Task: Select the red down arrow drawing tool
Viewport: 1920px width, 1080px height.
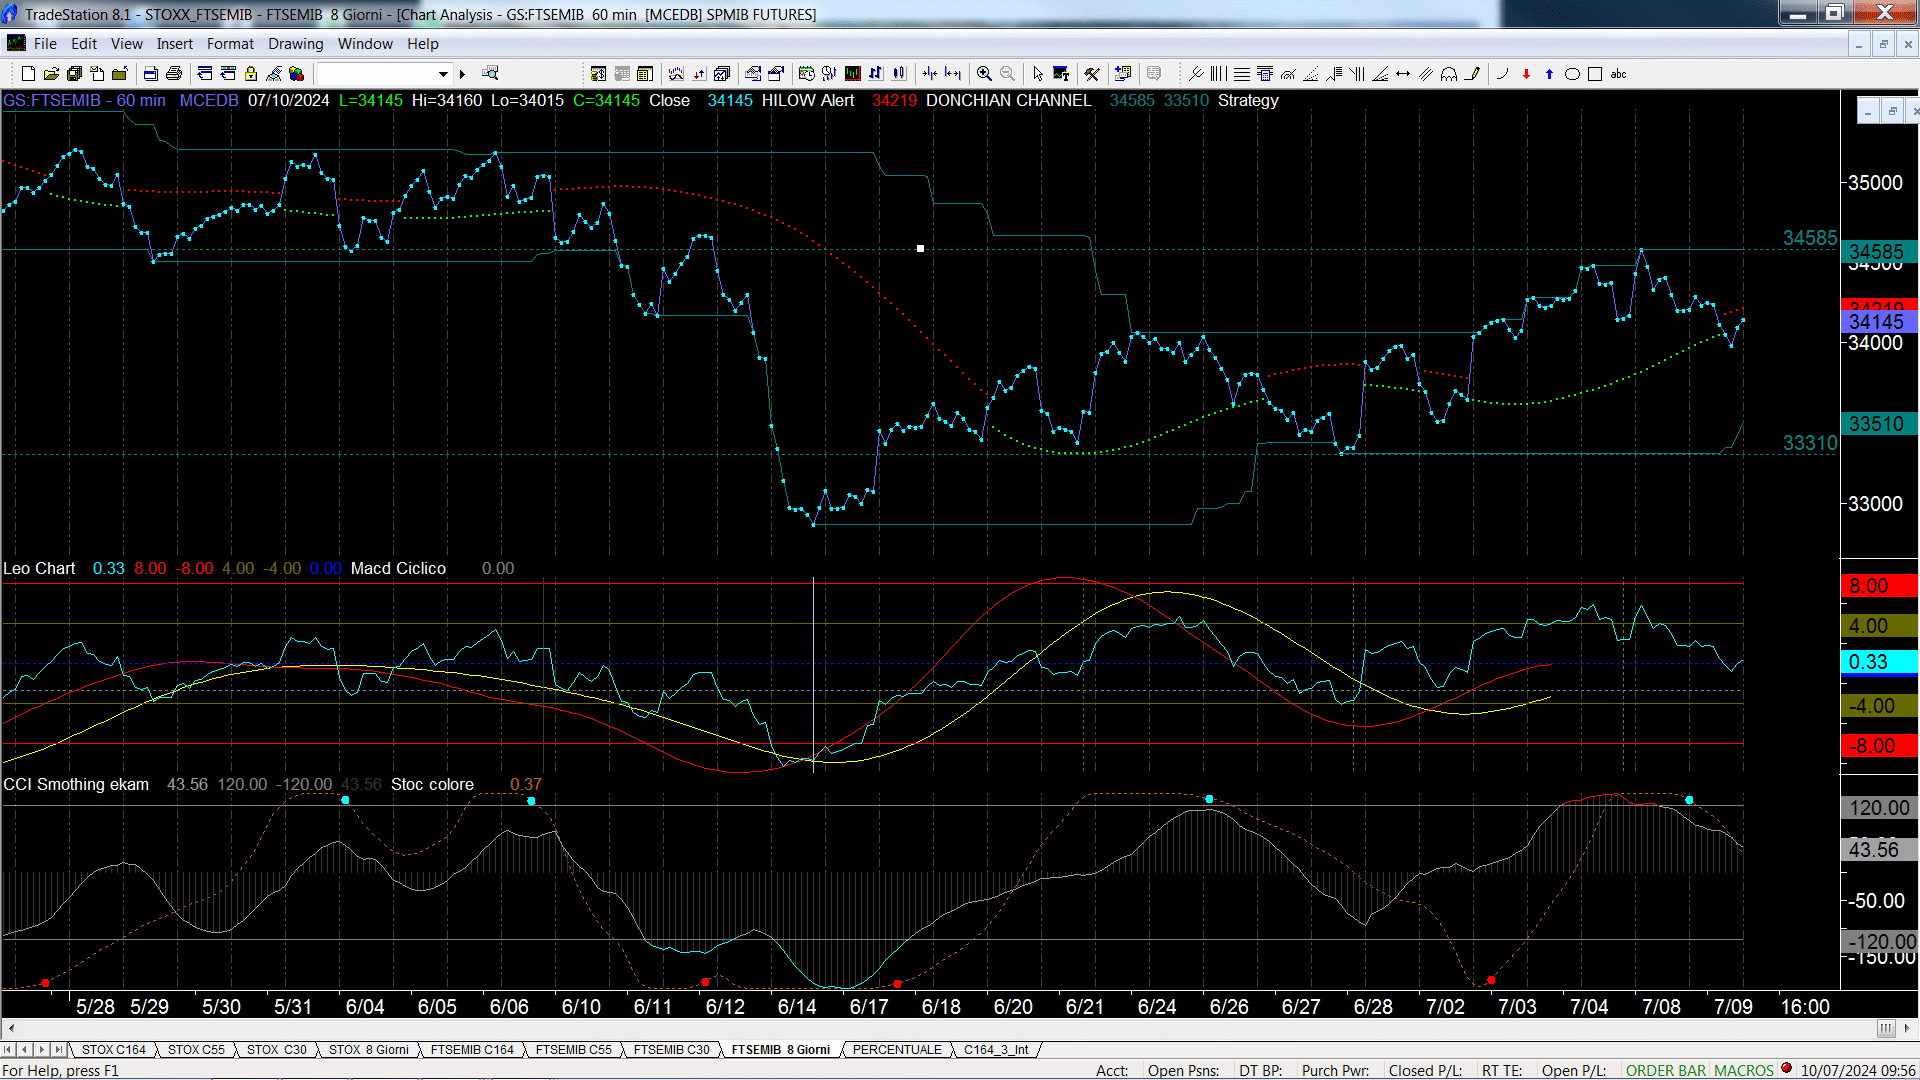Action: [1526, 74]
